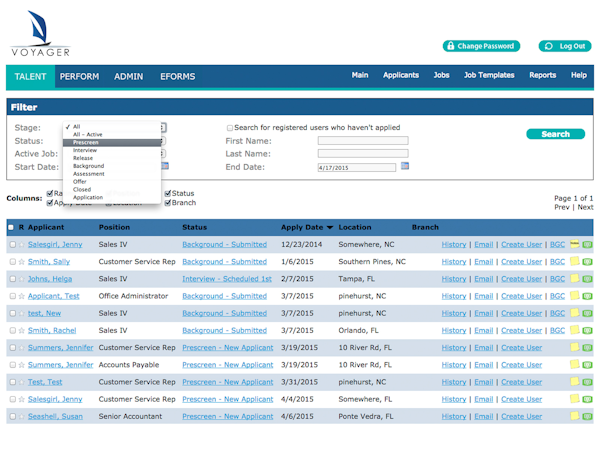The height and width of the screenshot is (450, 600).
Task: Toggle the Branch column checkbox
Action: pos(167,203)
